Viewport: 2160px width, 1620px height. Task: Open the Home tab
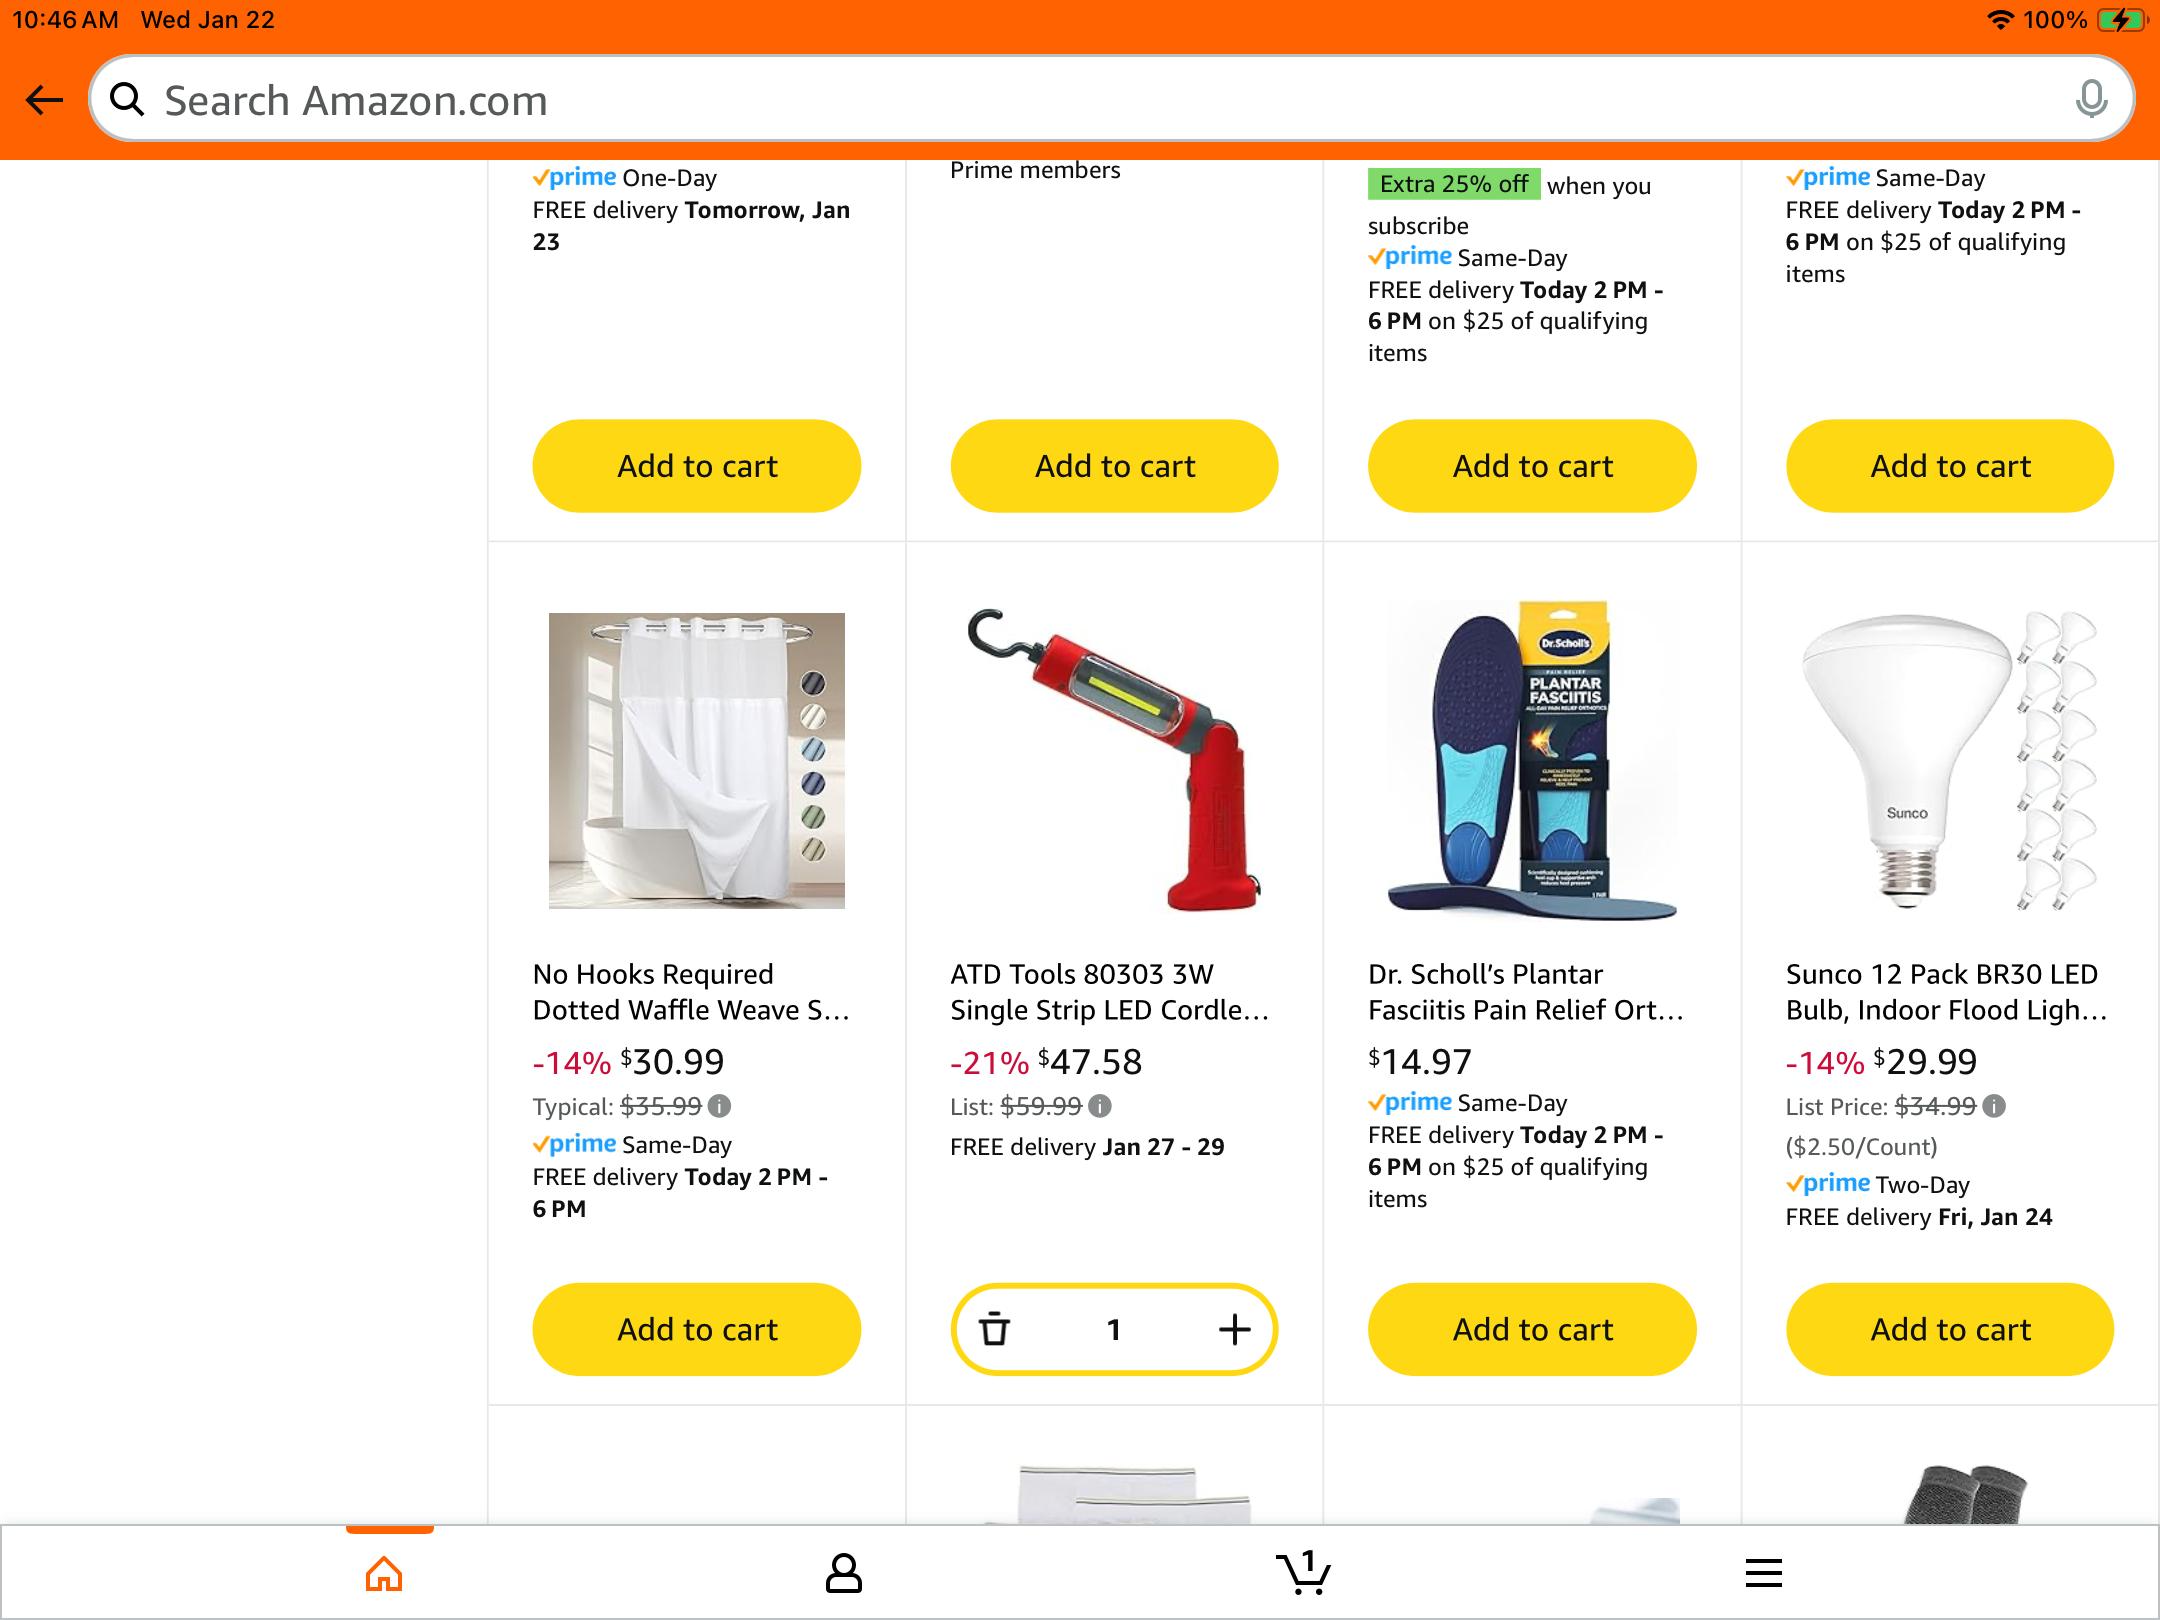pyautogui.click(x=384, y=1574)
